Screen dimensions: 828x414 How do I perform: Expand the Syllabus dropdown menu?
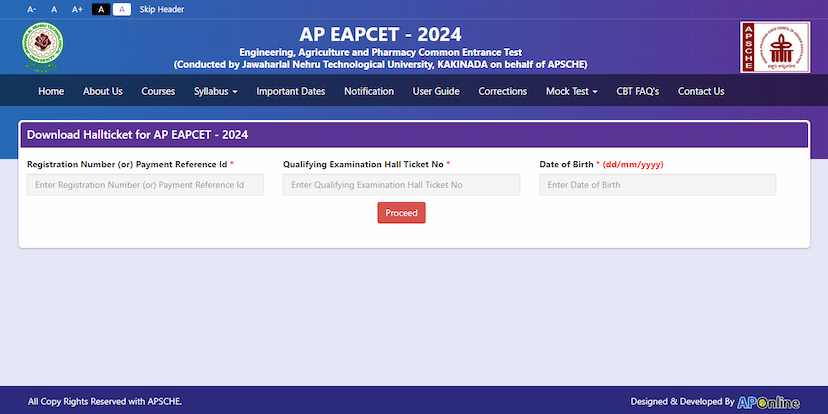click(215, 91)
